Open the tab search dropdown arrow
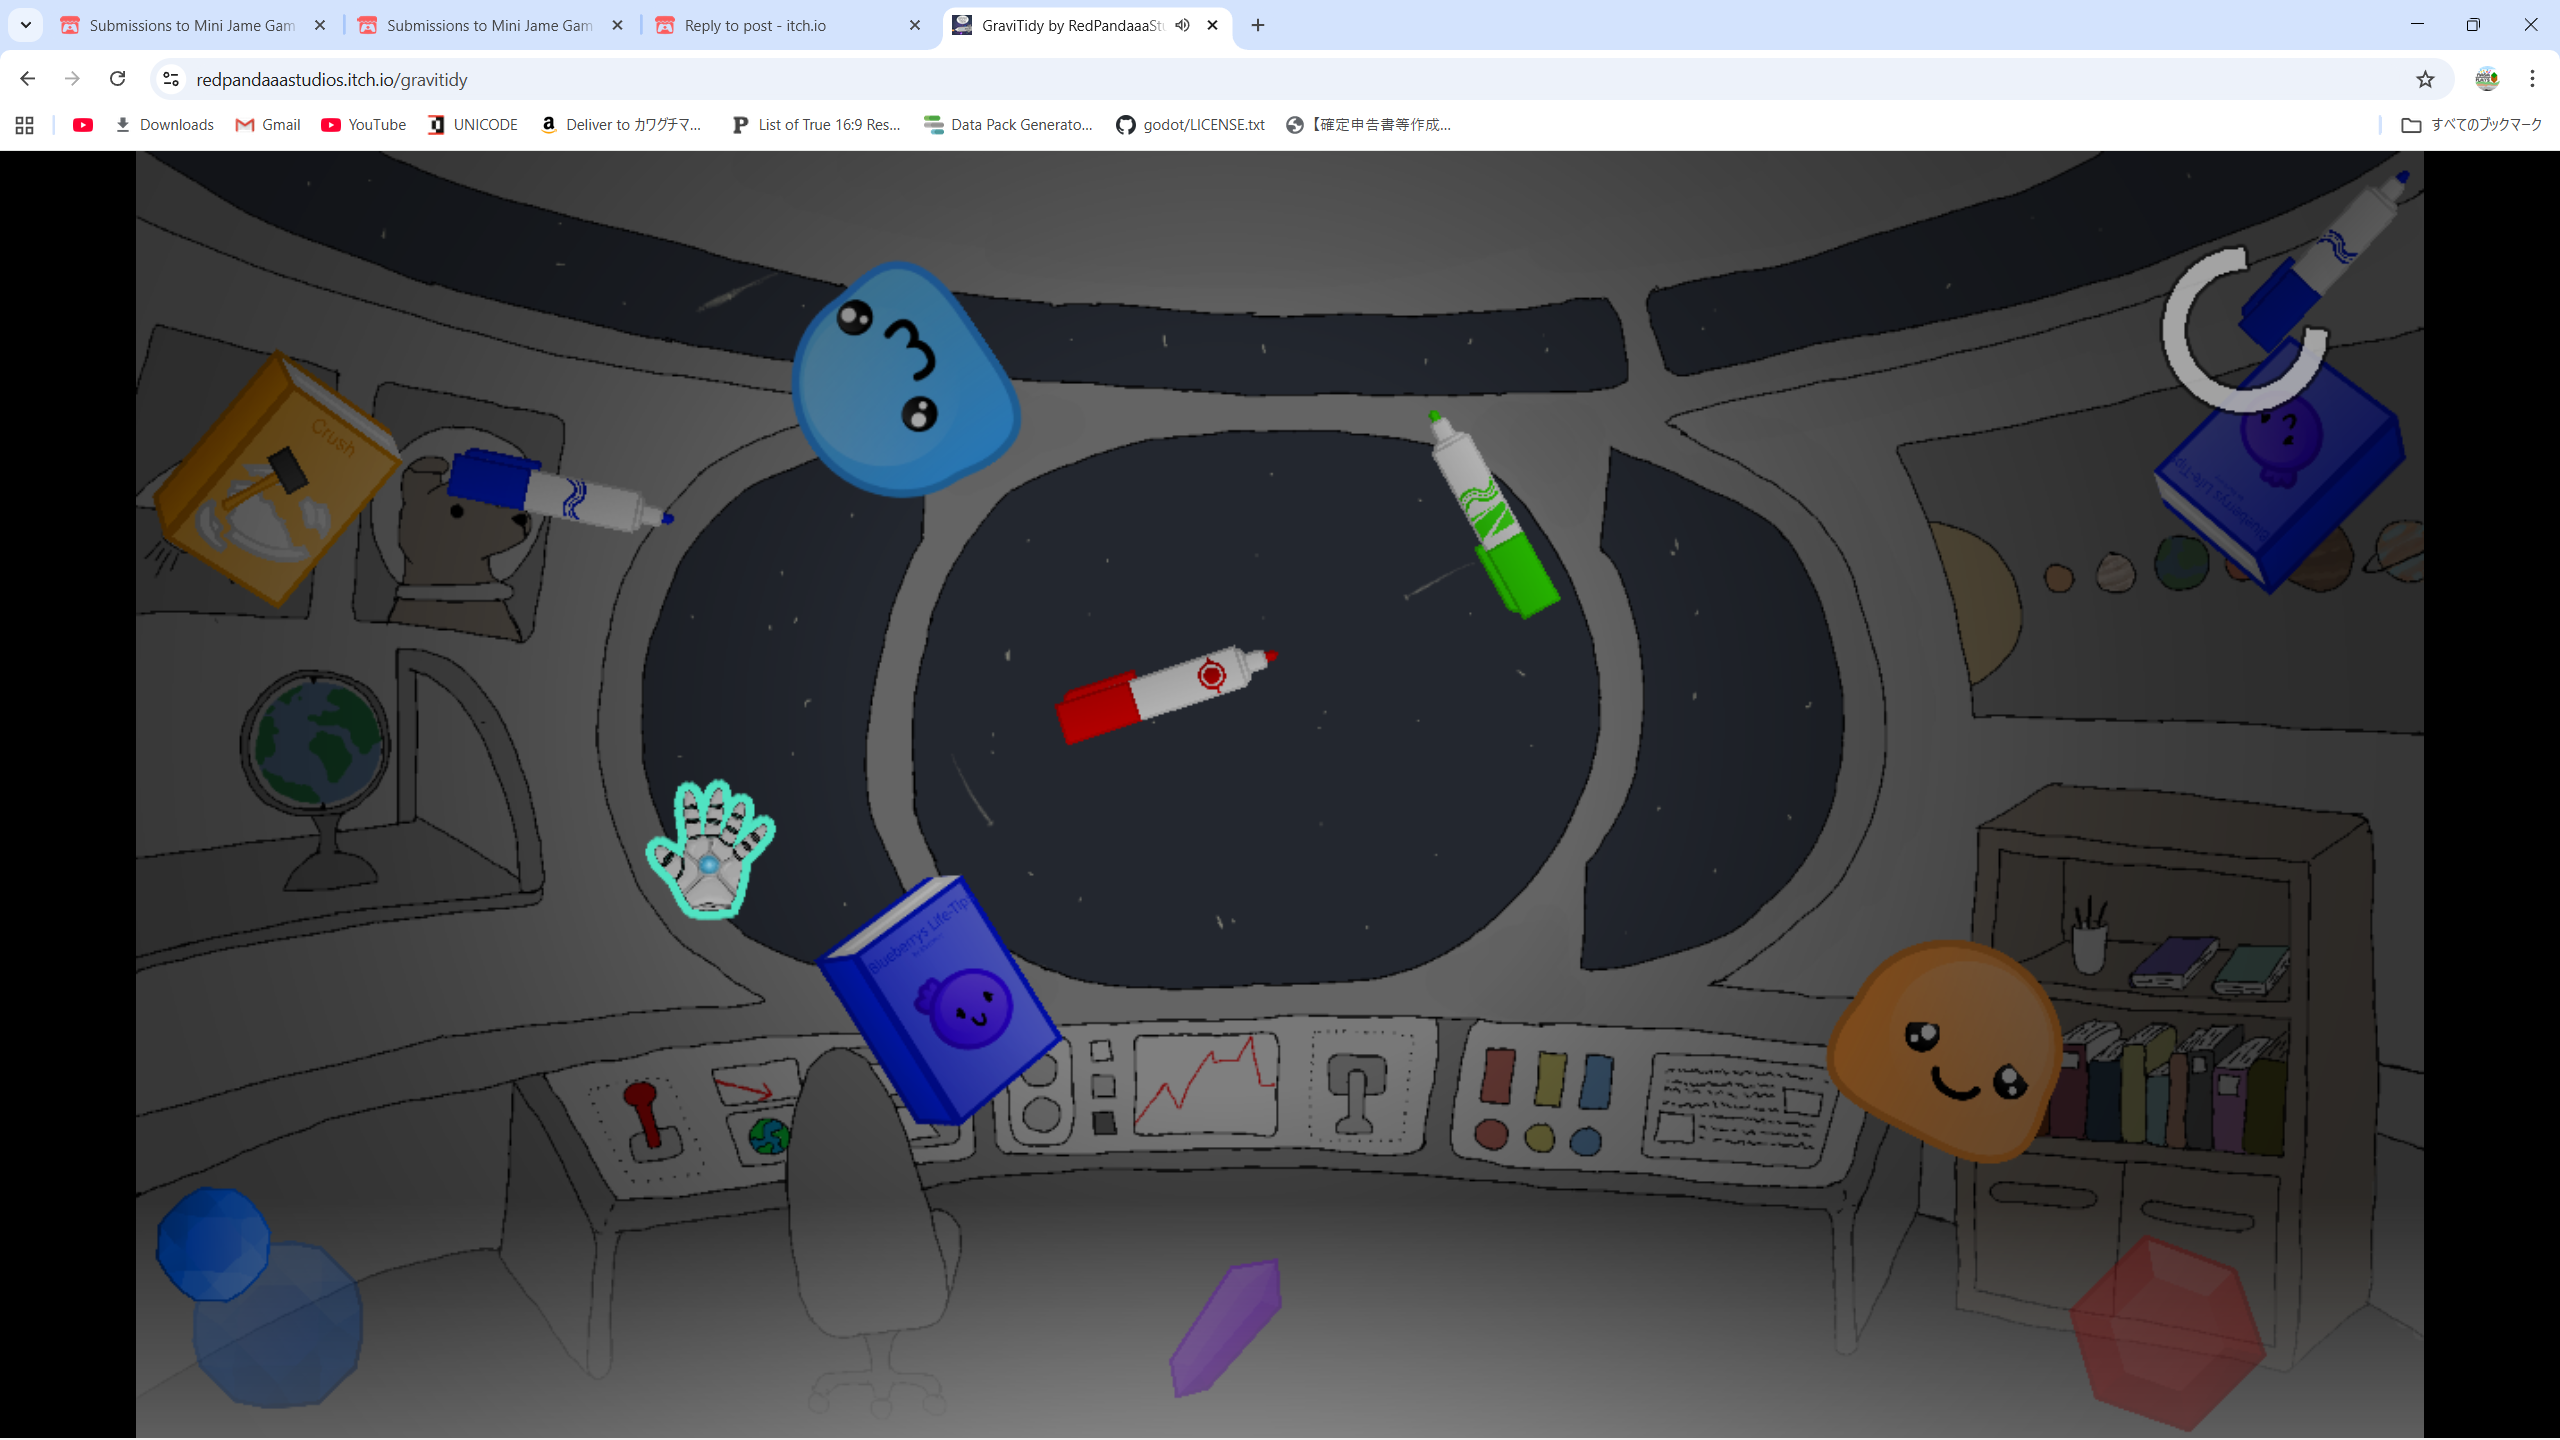Viewport: 2560px width, 1440px height. pyautogui.click(x=26, y=25)
